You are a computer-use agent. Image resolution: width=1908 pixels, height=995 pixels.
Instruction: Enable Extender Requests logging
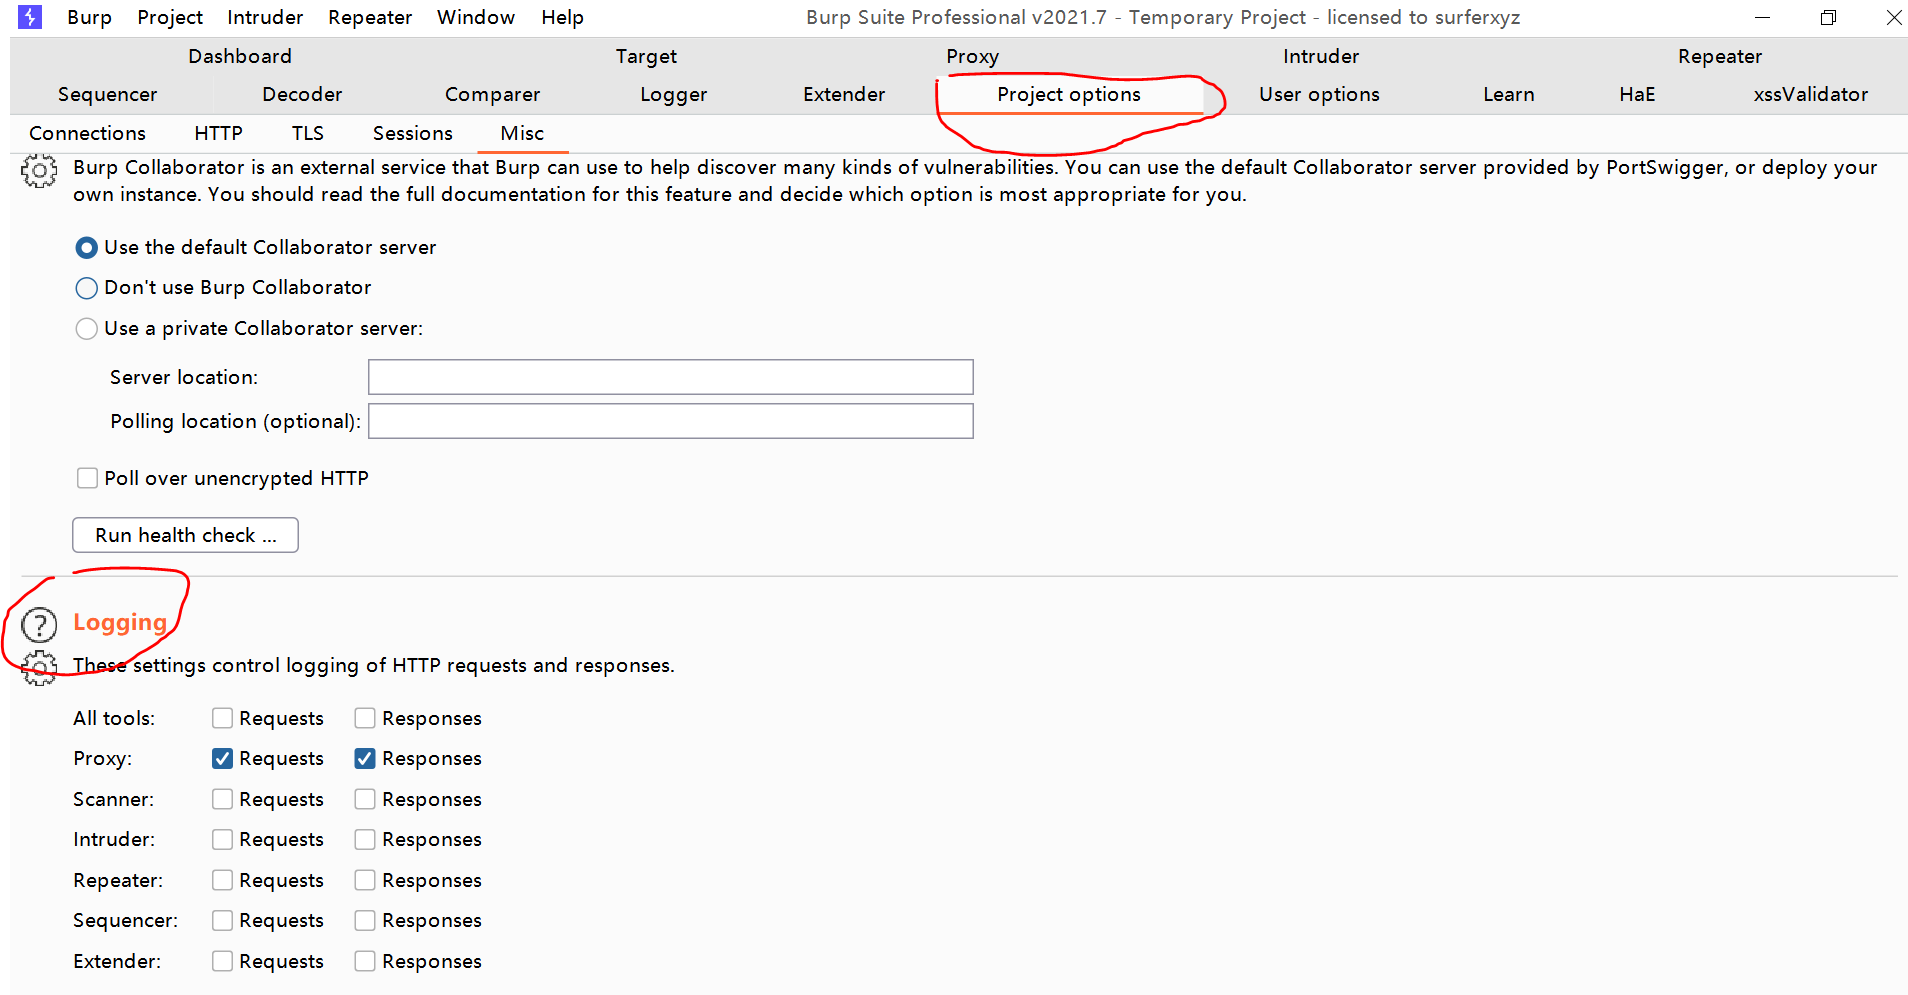(222, 961)
